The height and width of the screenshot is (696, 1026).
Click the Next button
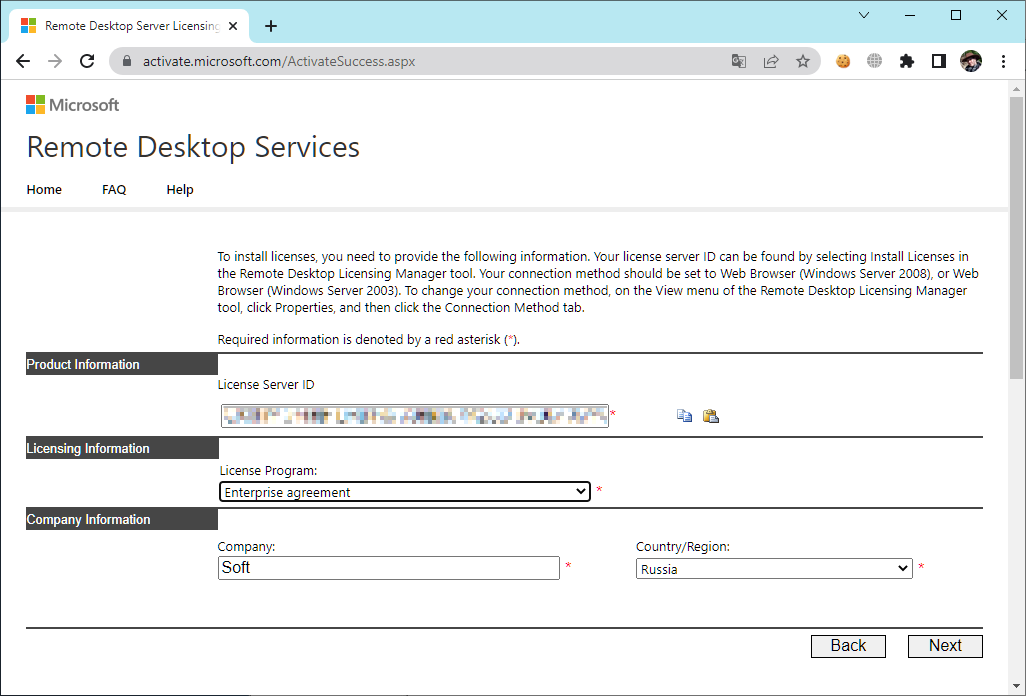coord(945,646)
